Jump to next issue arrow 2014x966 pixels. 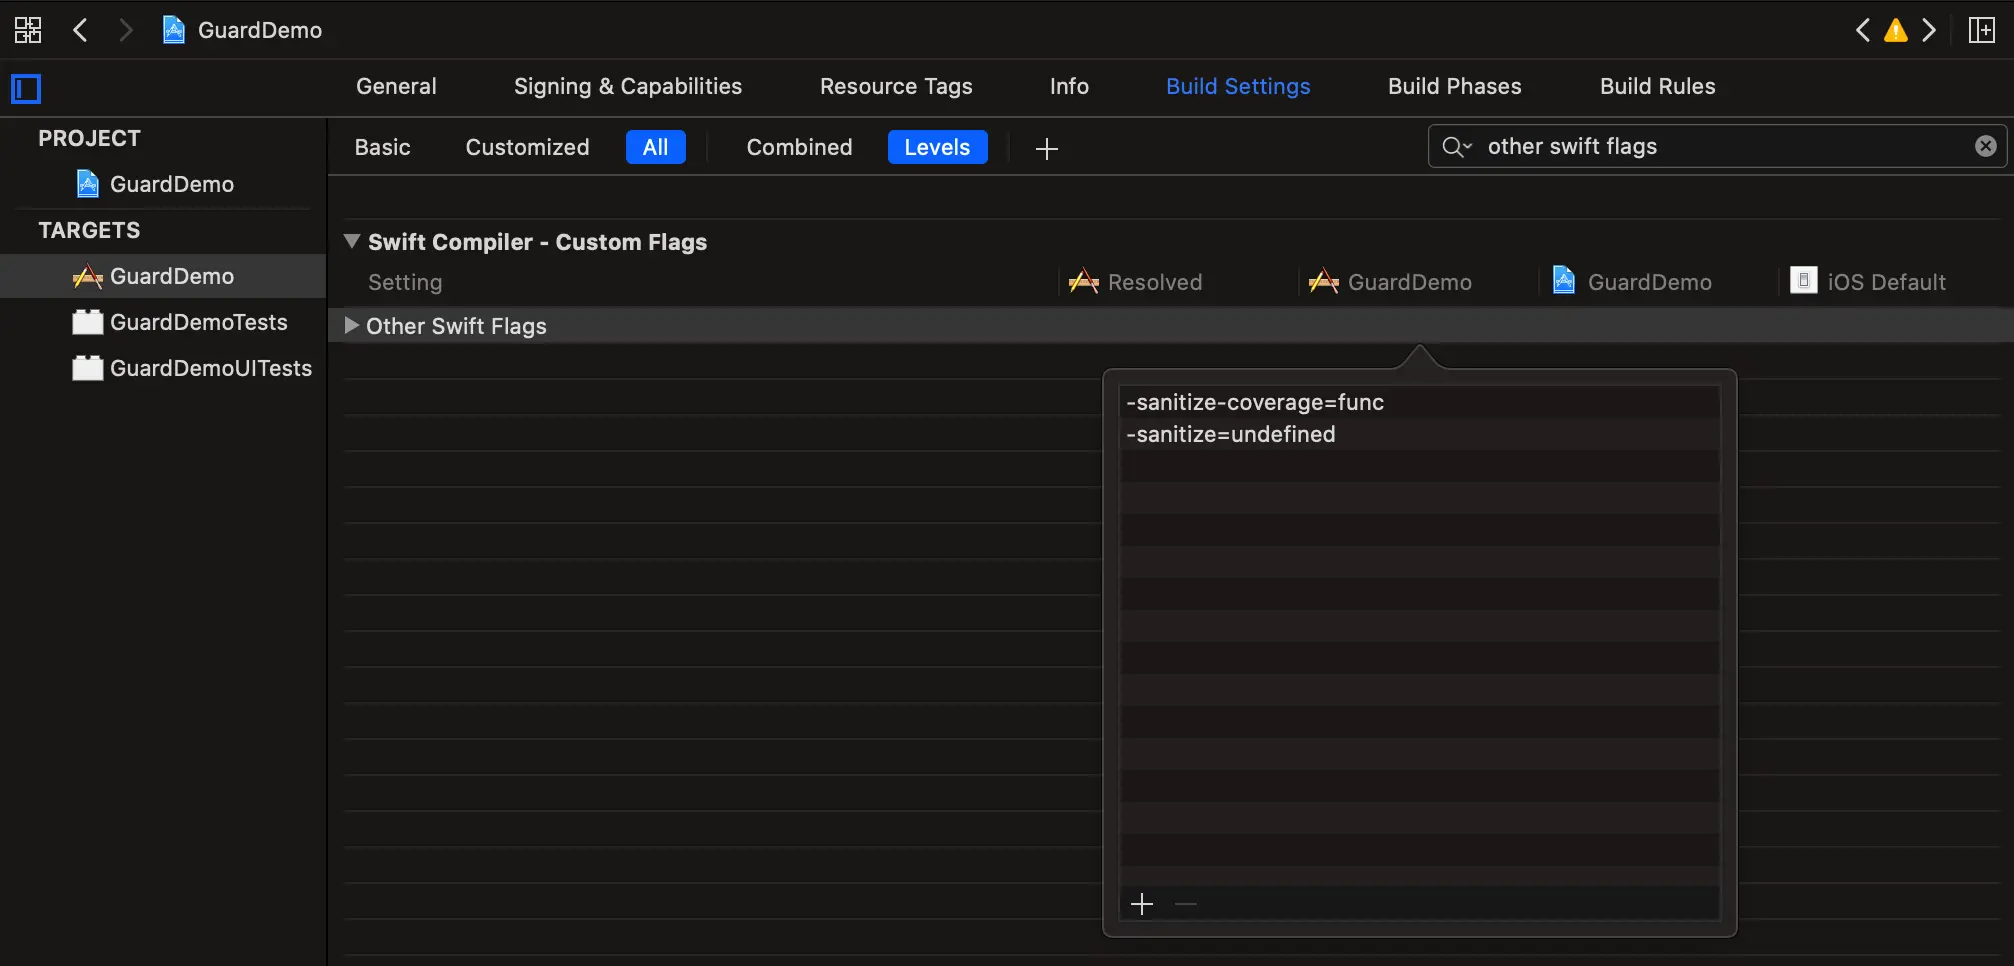pyautogui.click(x=1929, y=30)
